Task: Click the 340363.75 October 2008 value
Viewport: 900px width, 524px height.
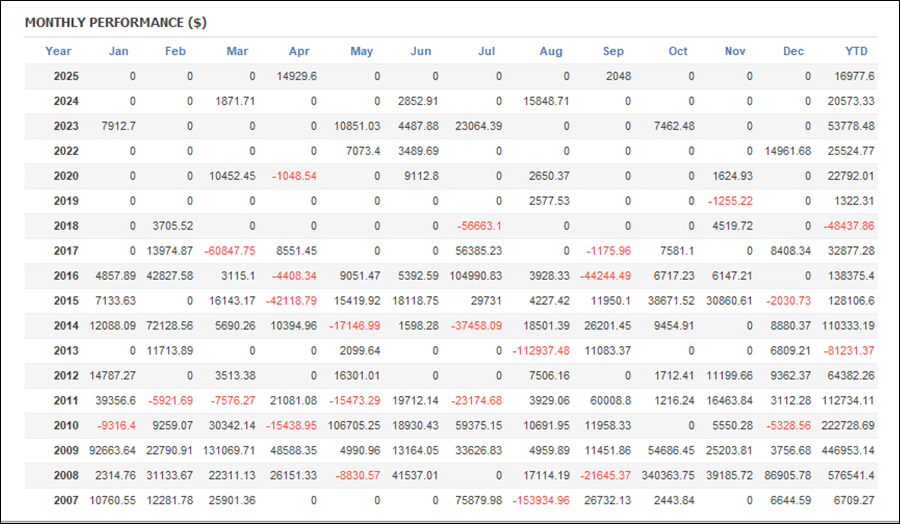Action: coord(658,476)
